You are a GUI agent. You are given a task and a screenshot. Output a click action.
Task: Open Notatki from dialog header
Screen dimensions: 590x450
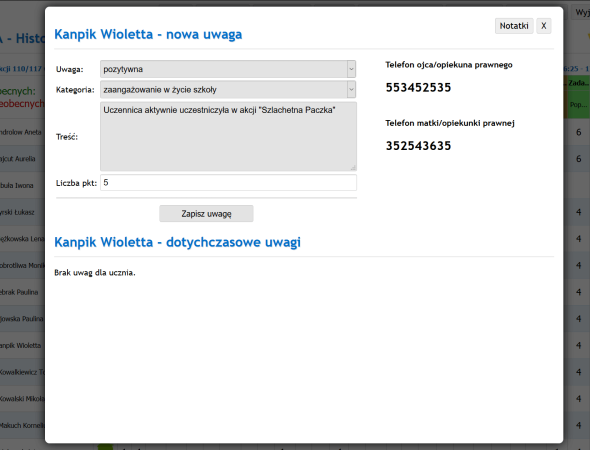coord(514,26)
